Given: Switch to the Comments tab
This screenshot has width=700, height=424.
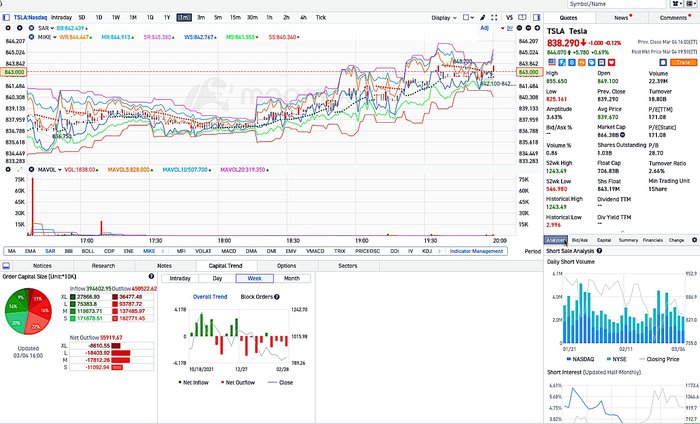Looking at the screenshot, I should pyautogui.click(x=673, y=18).
